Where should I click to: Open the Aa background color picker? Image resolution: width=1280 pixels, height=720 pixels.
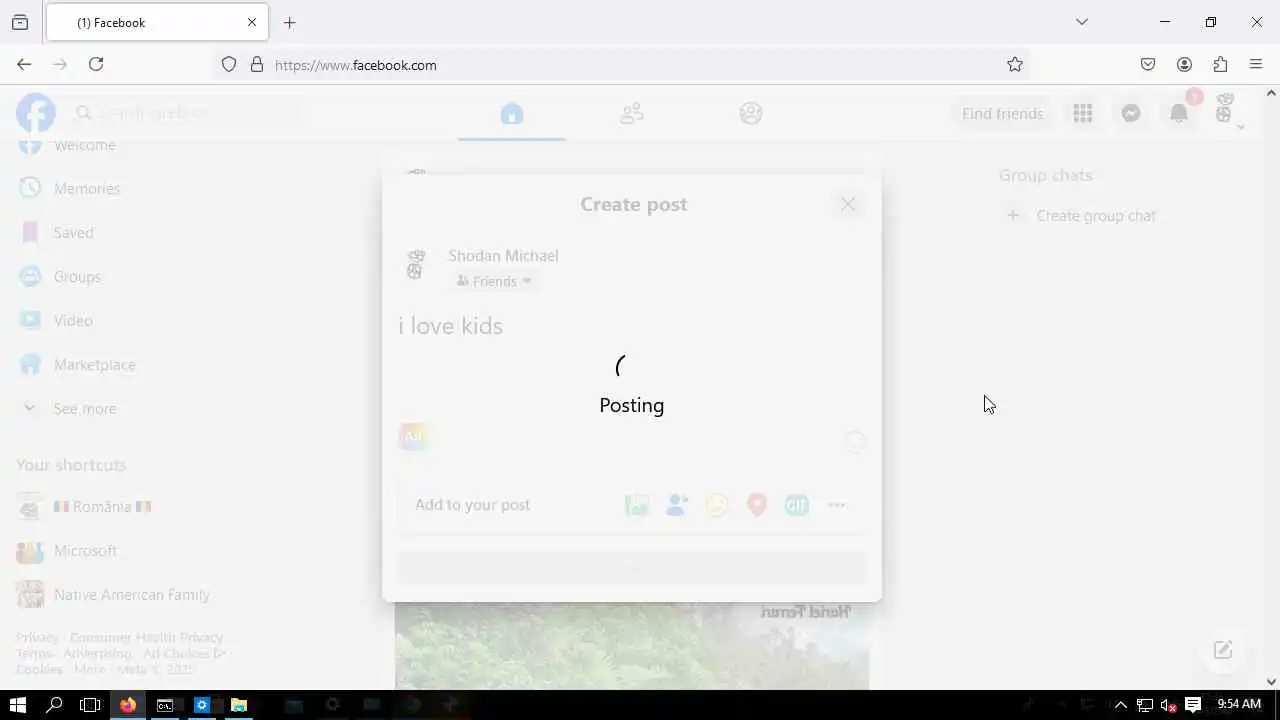pos(413,436)
